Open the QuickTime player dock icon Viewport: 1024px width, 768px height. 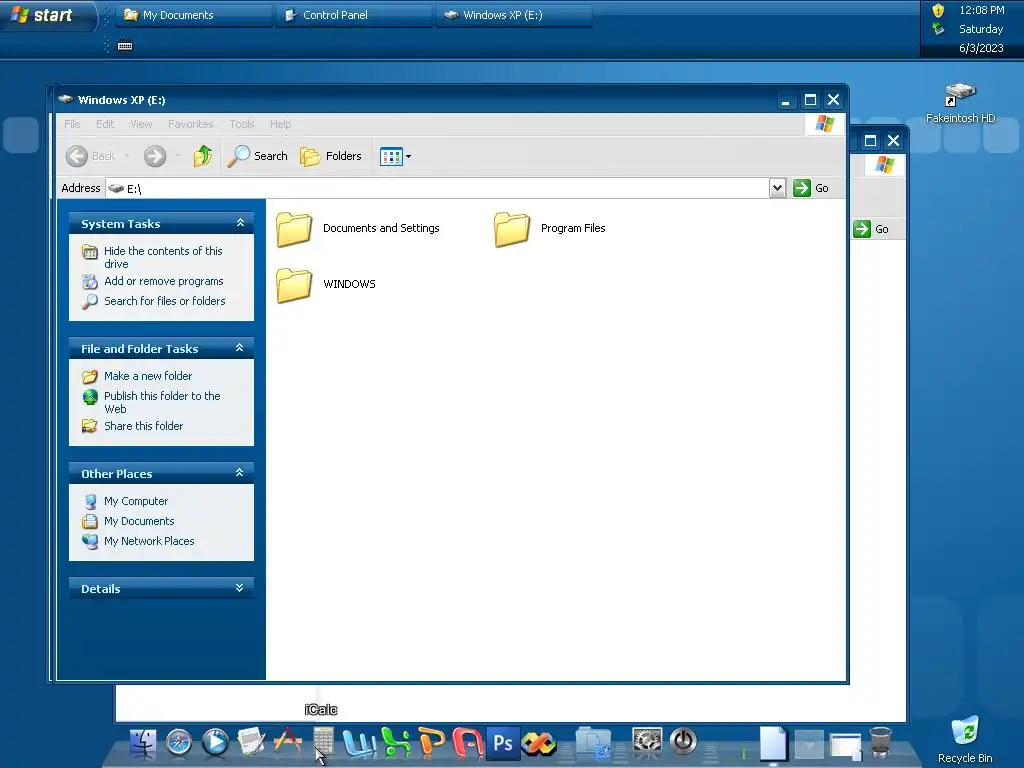click(215, 743)
